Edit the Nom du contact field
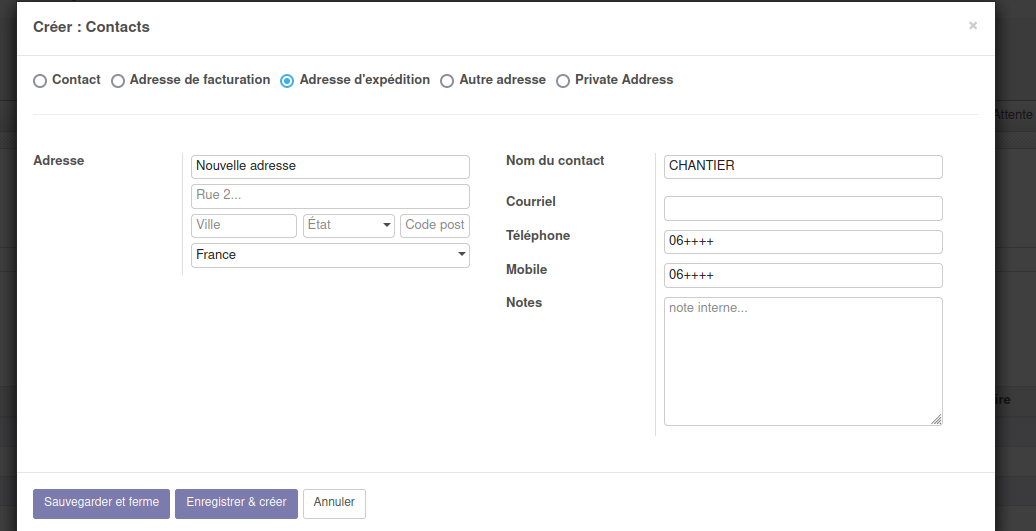 803,167
